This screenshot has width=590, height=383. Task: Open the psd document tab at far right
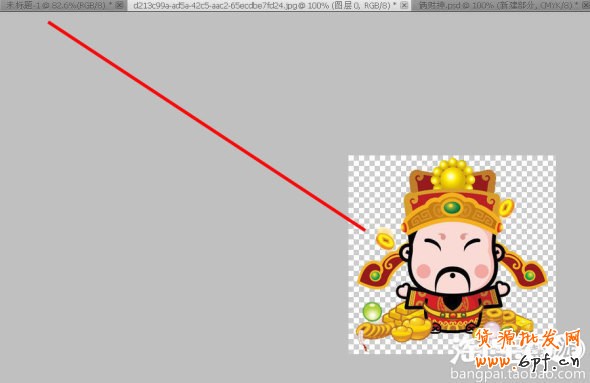tap(499, 5)
